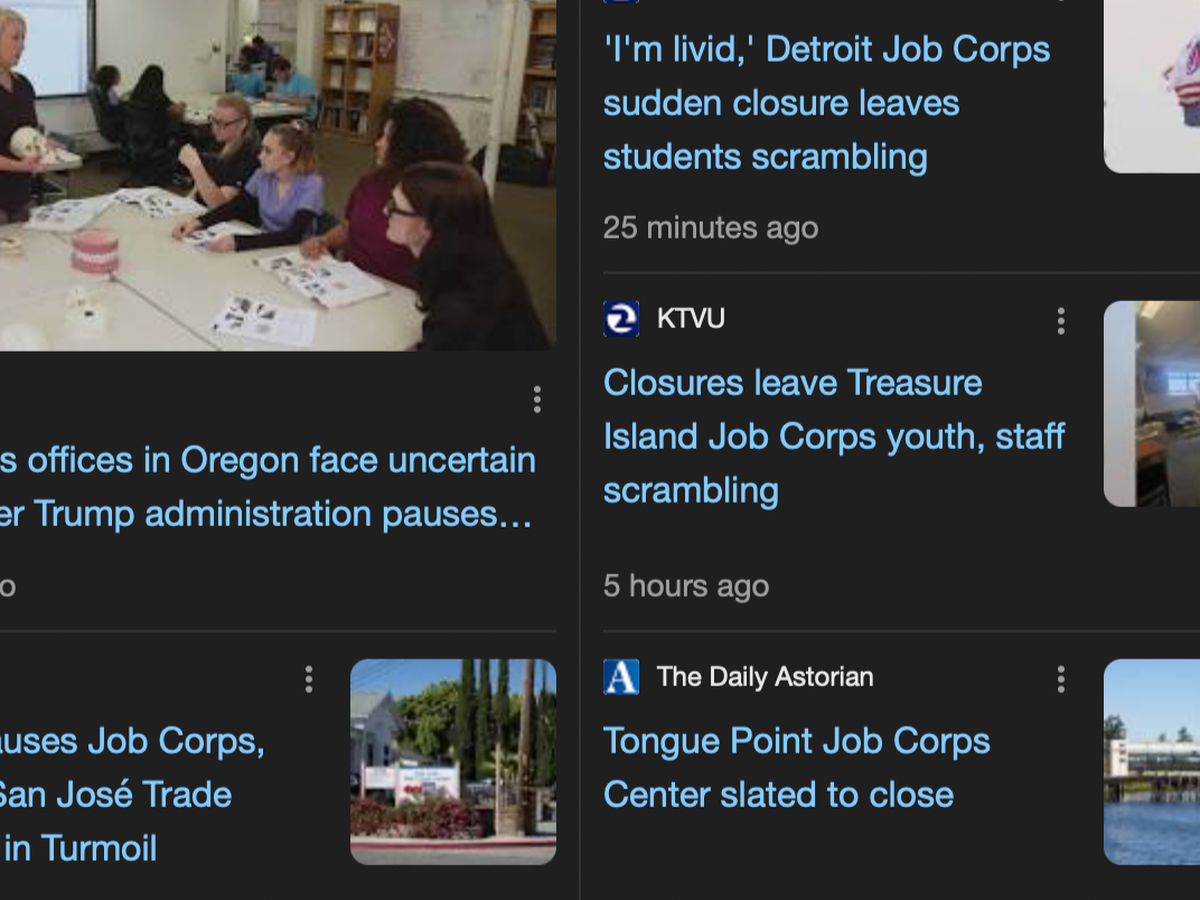The width and height of the screenshot is (1200, 900).
Task: Open the Detroit Job Corps sudden closure headline
Action: (x=826, y=103)
